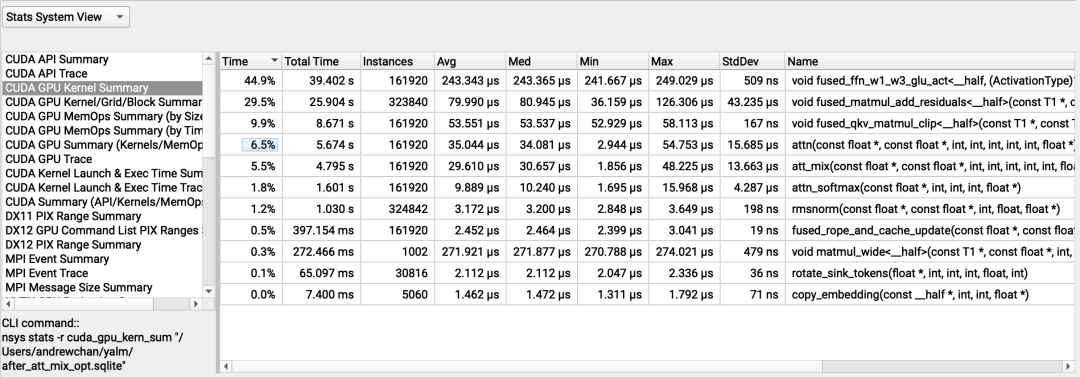This screenshot has width=1080, height=377.
Task: Click table horizontal scrollbar right arrow
Action: pos(1069,365)
